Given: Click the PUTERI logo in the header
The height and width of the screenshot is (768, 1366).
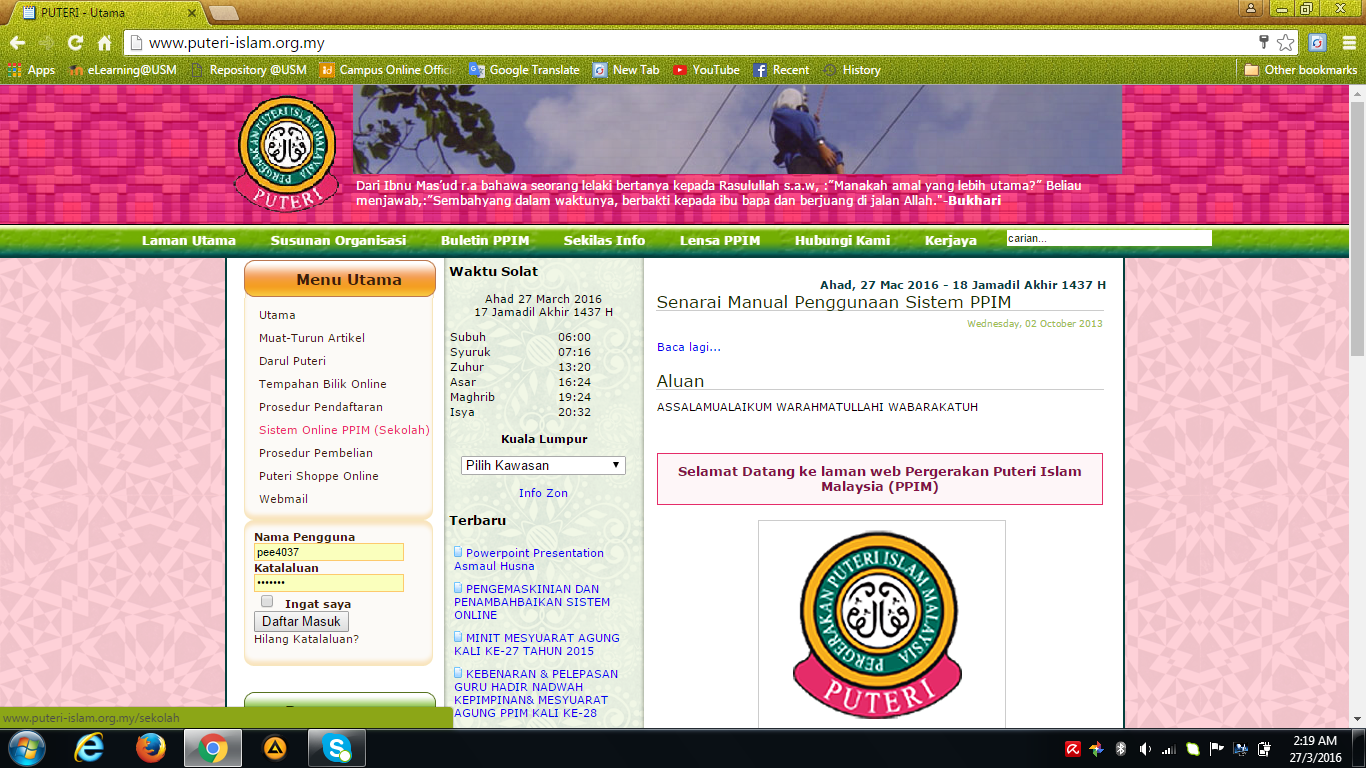Looking at the screenshot, I should coord(286,153).
